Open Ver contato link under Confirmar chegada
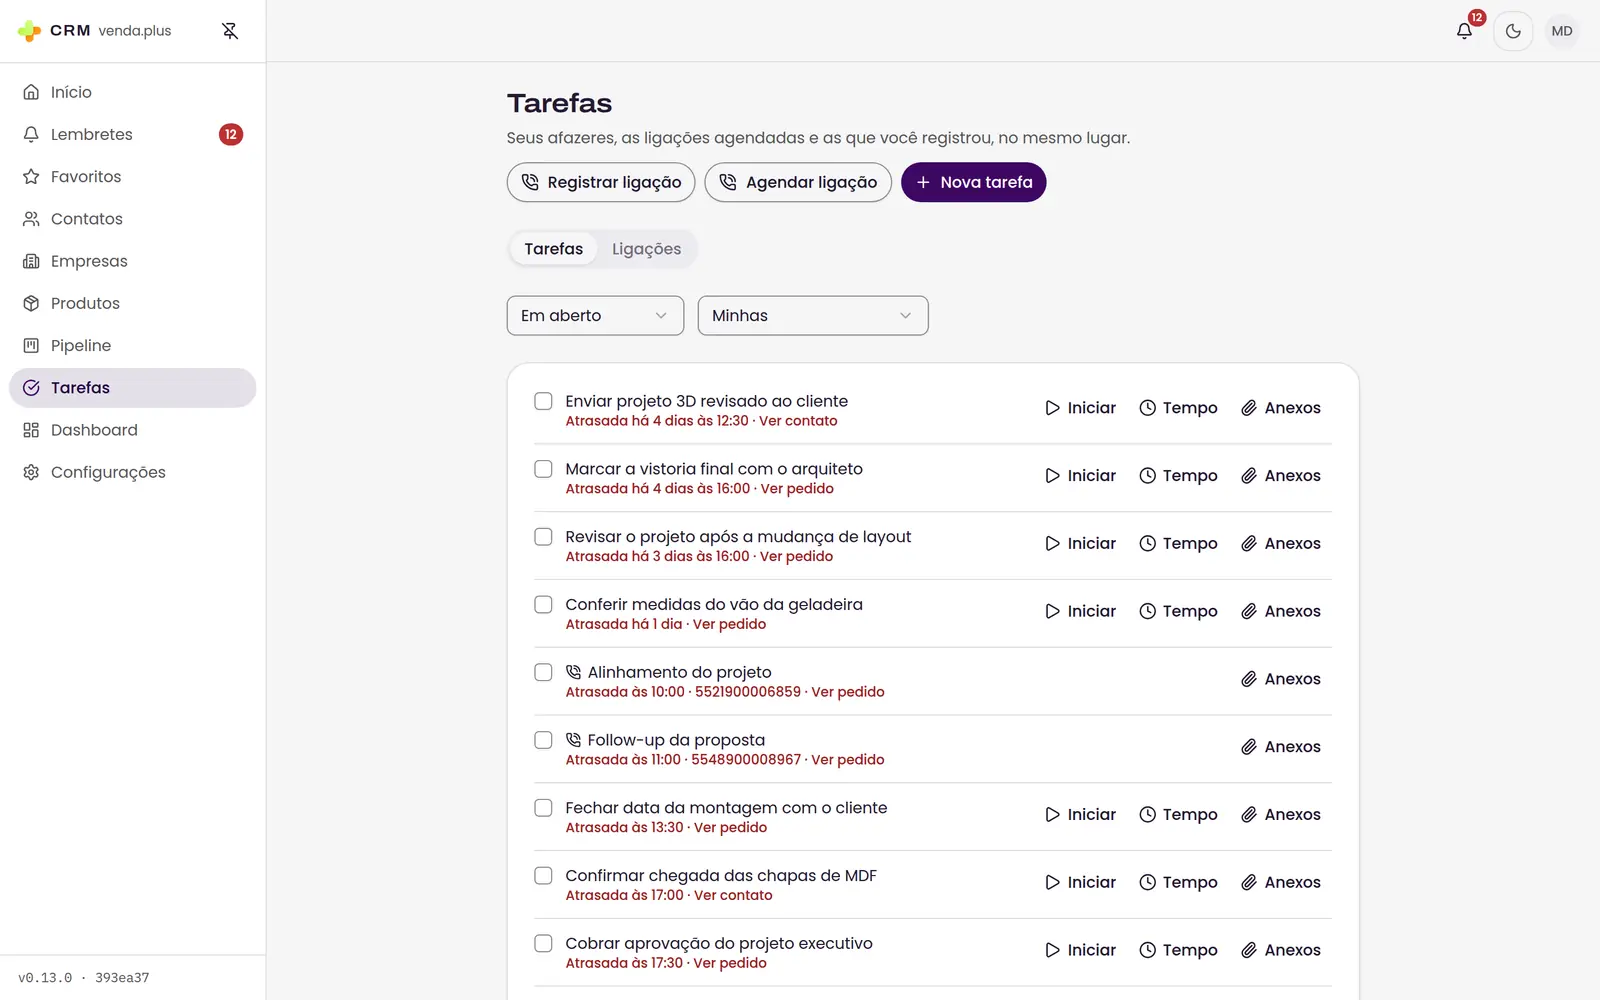The image size is (1600, 1000). click(733, 896)
